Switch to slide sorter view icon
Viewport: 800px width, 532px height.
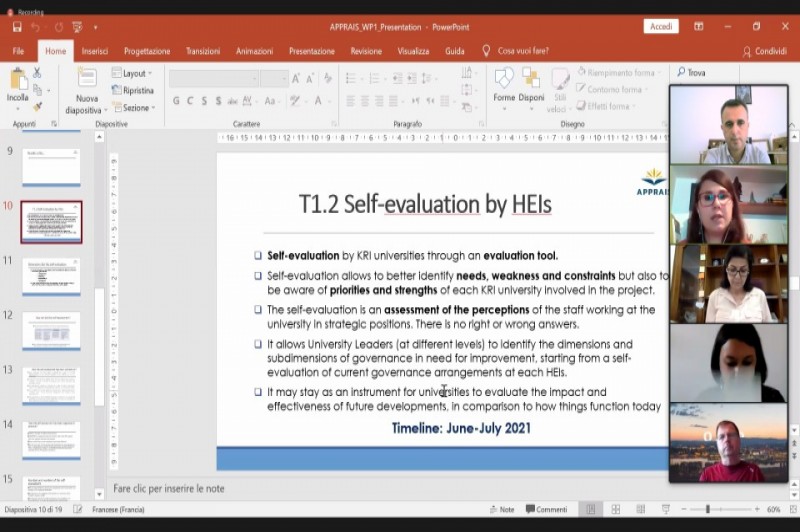point(616,509)
